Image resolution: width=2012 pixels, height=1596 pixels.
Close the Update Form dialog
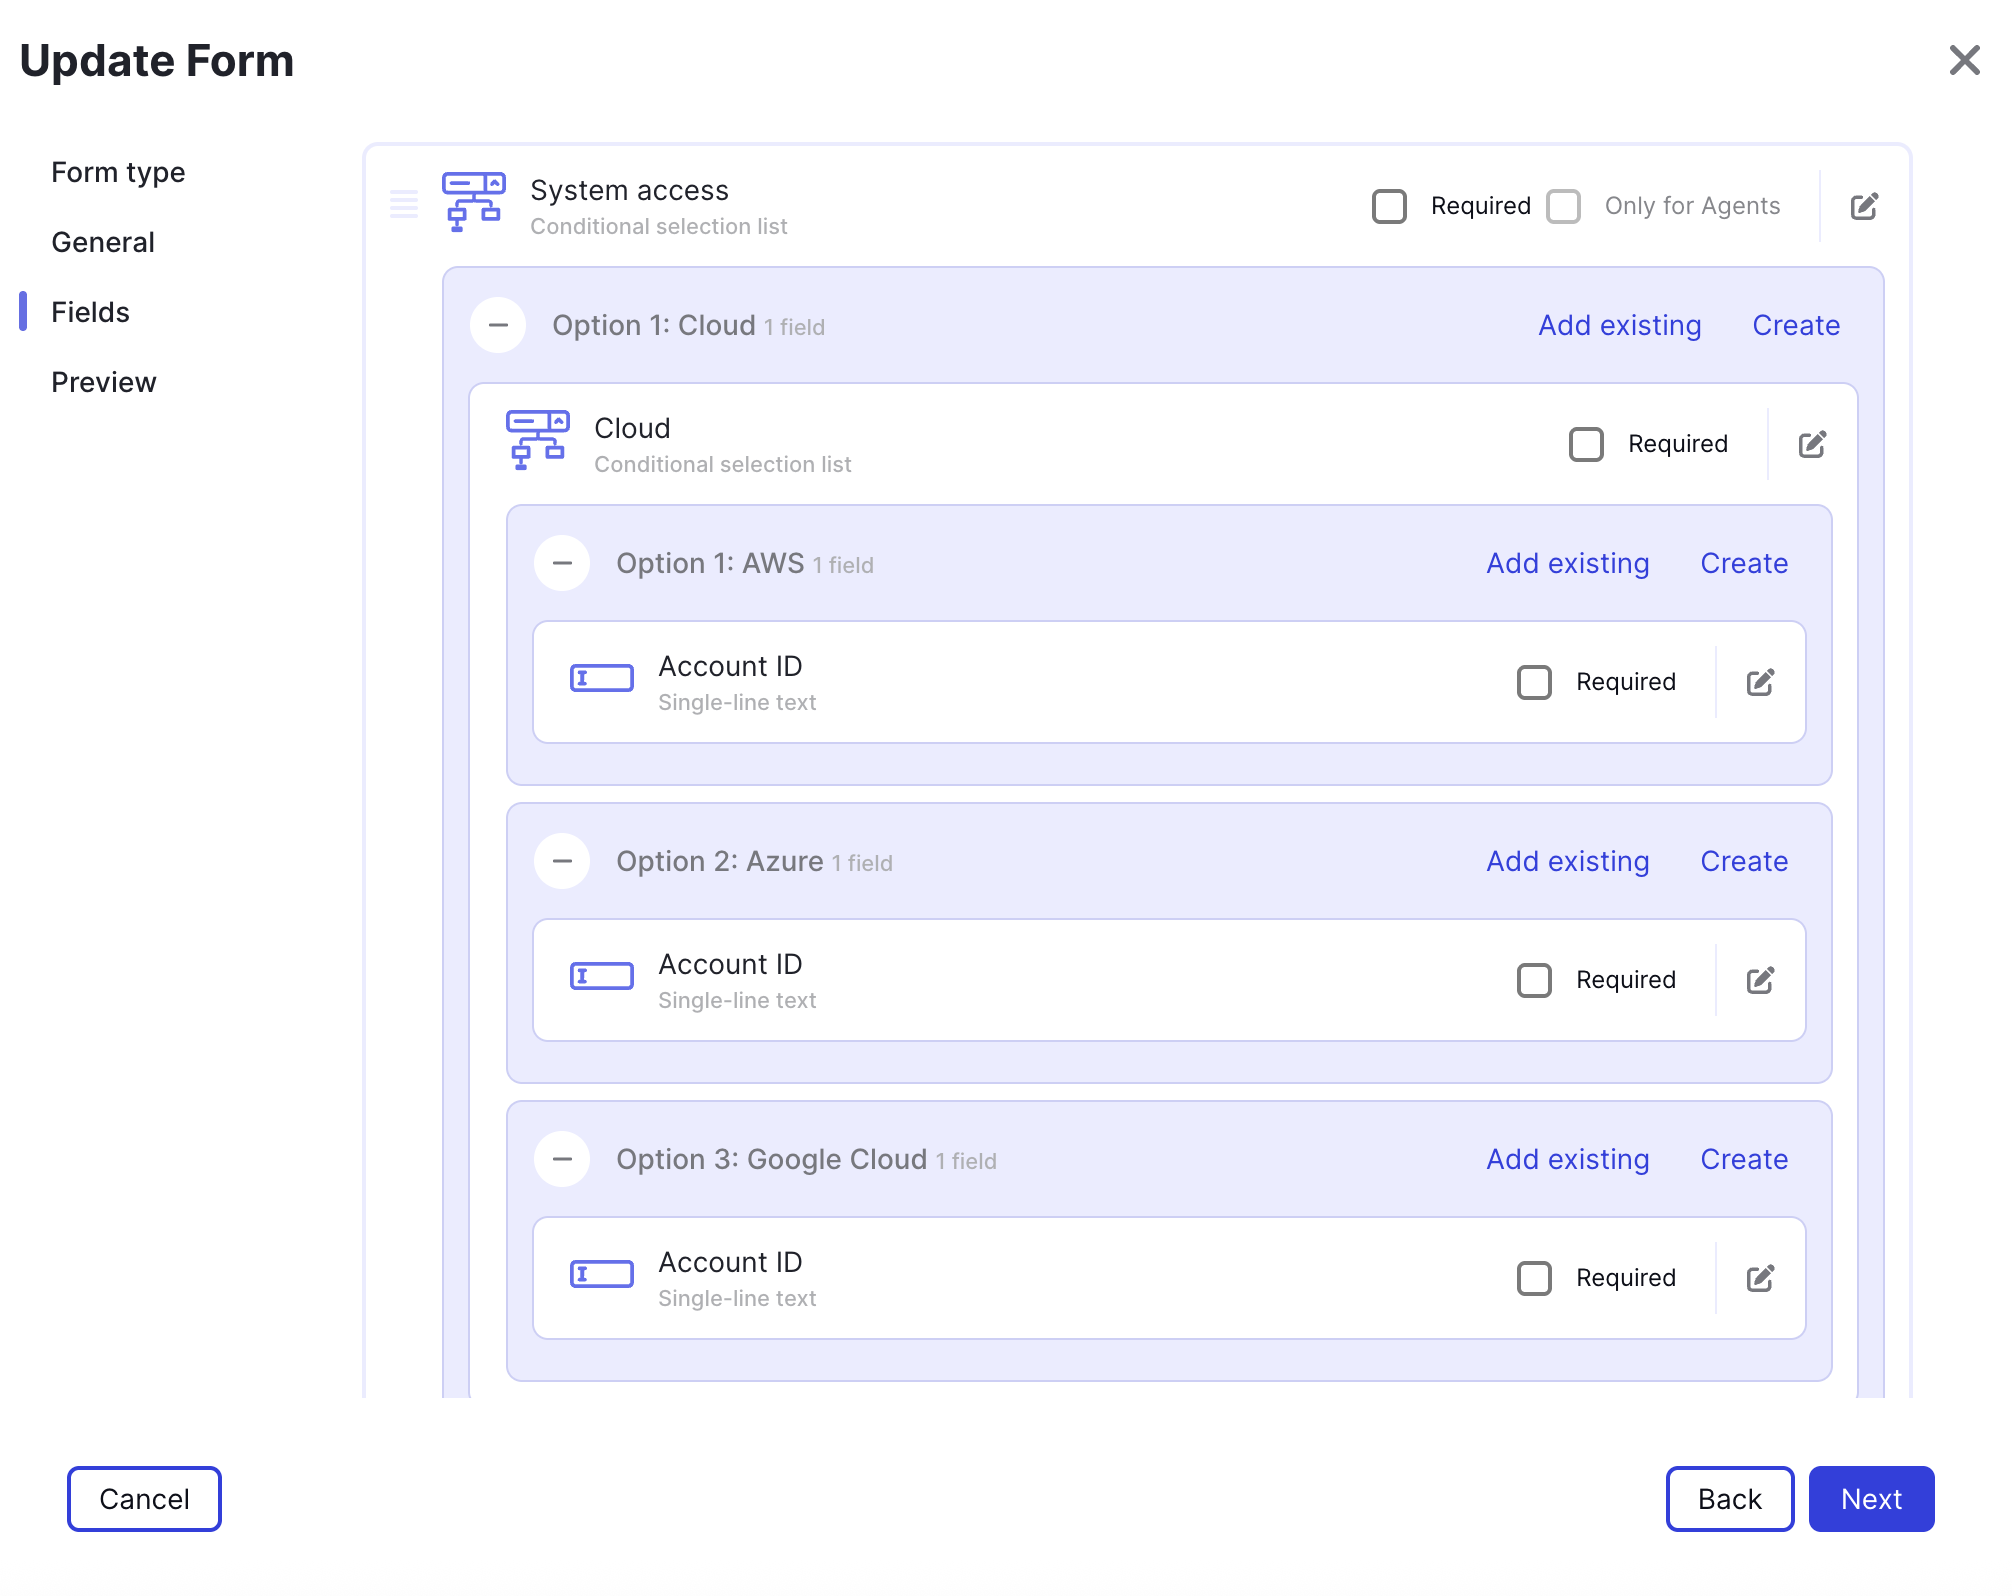(1965, 60)
